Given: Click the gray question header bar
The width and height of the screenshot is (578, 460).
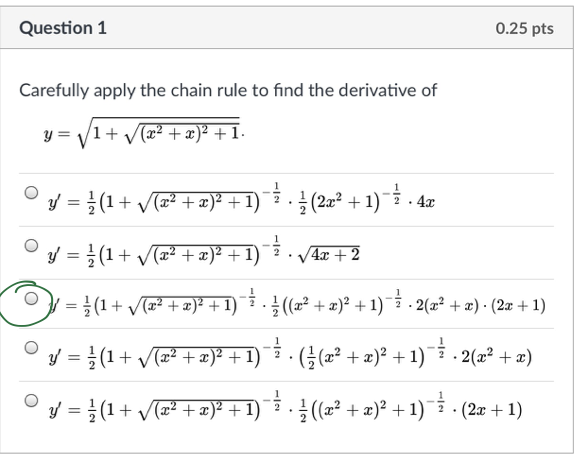Looking at the screenshot, I should (x=286, y=28).
